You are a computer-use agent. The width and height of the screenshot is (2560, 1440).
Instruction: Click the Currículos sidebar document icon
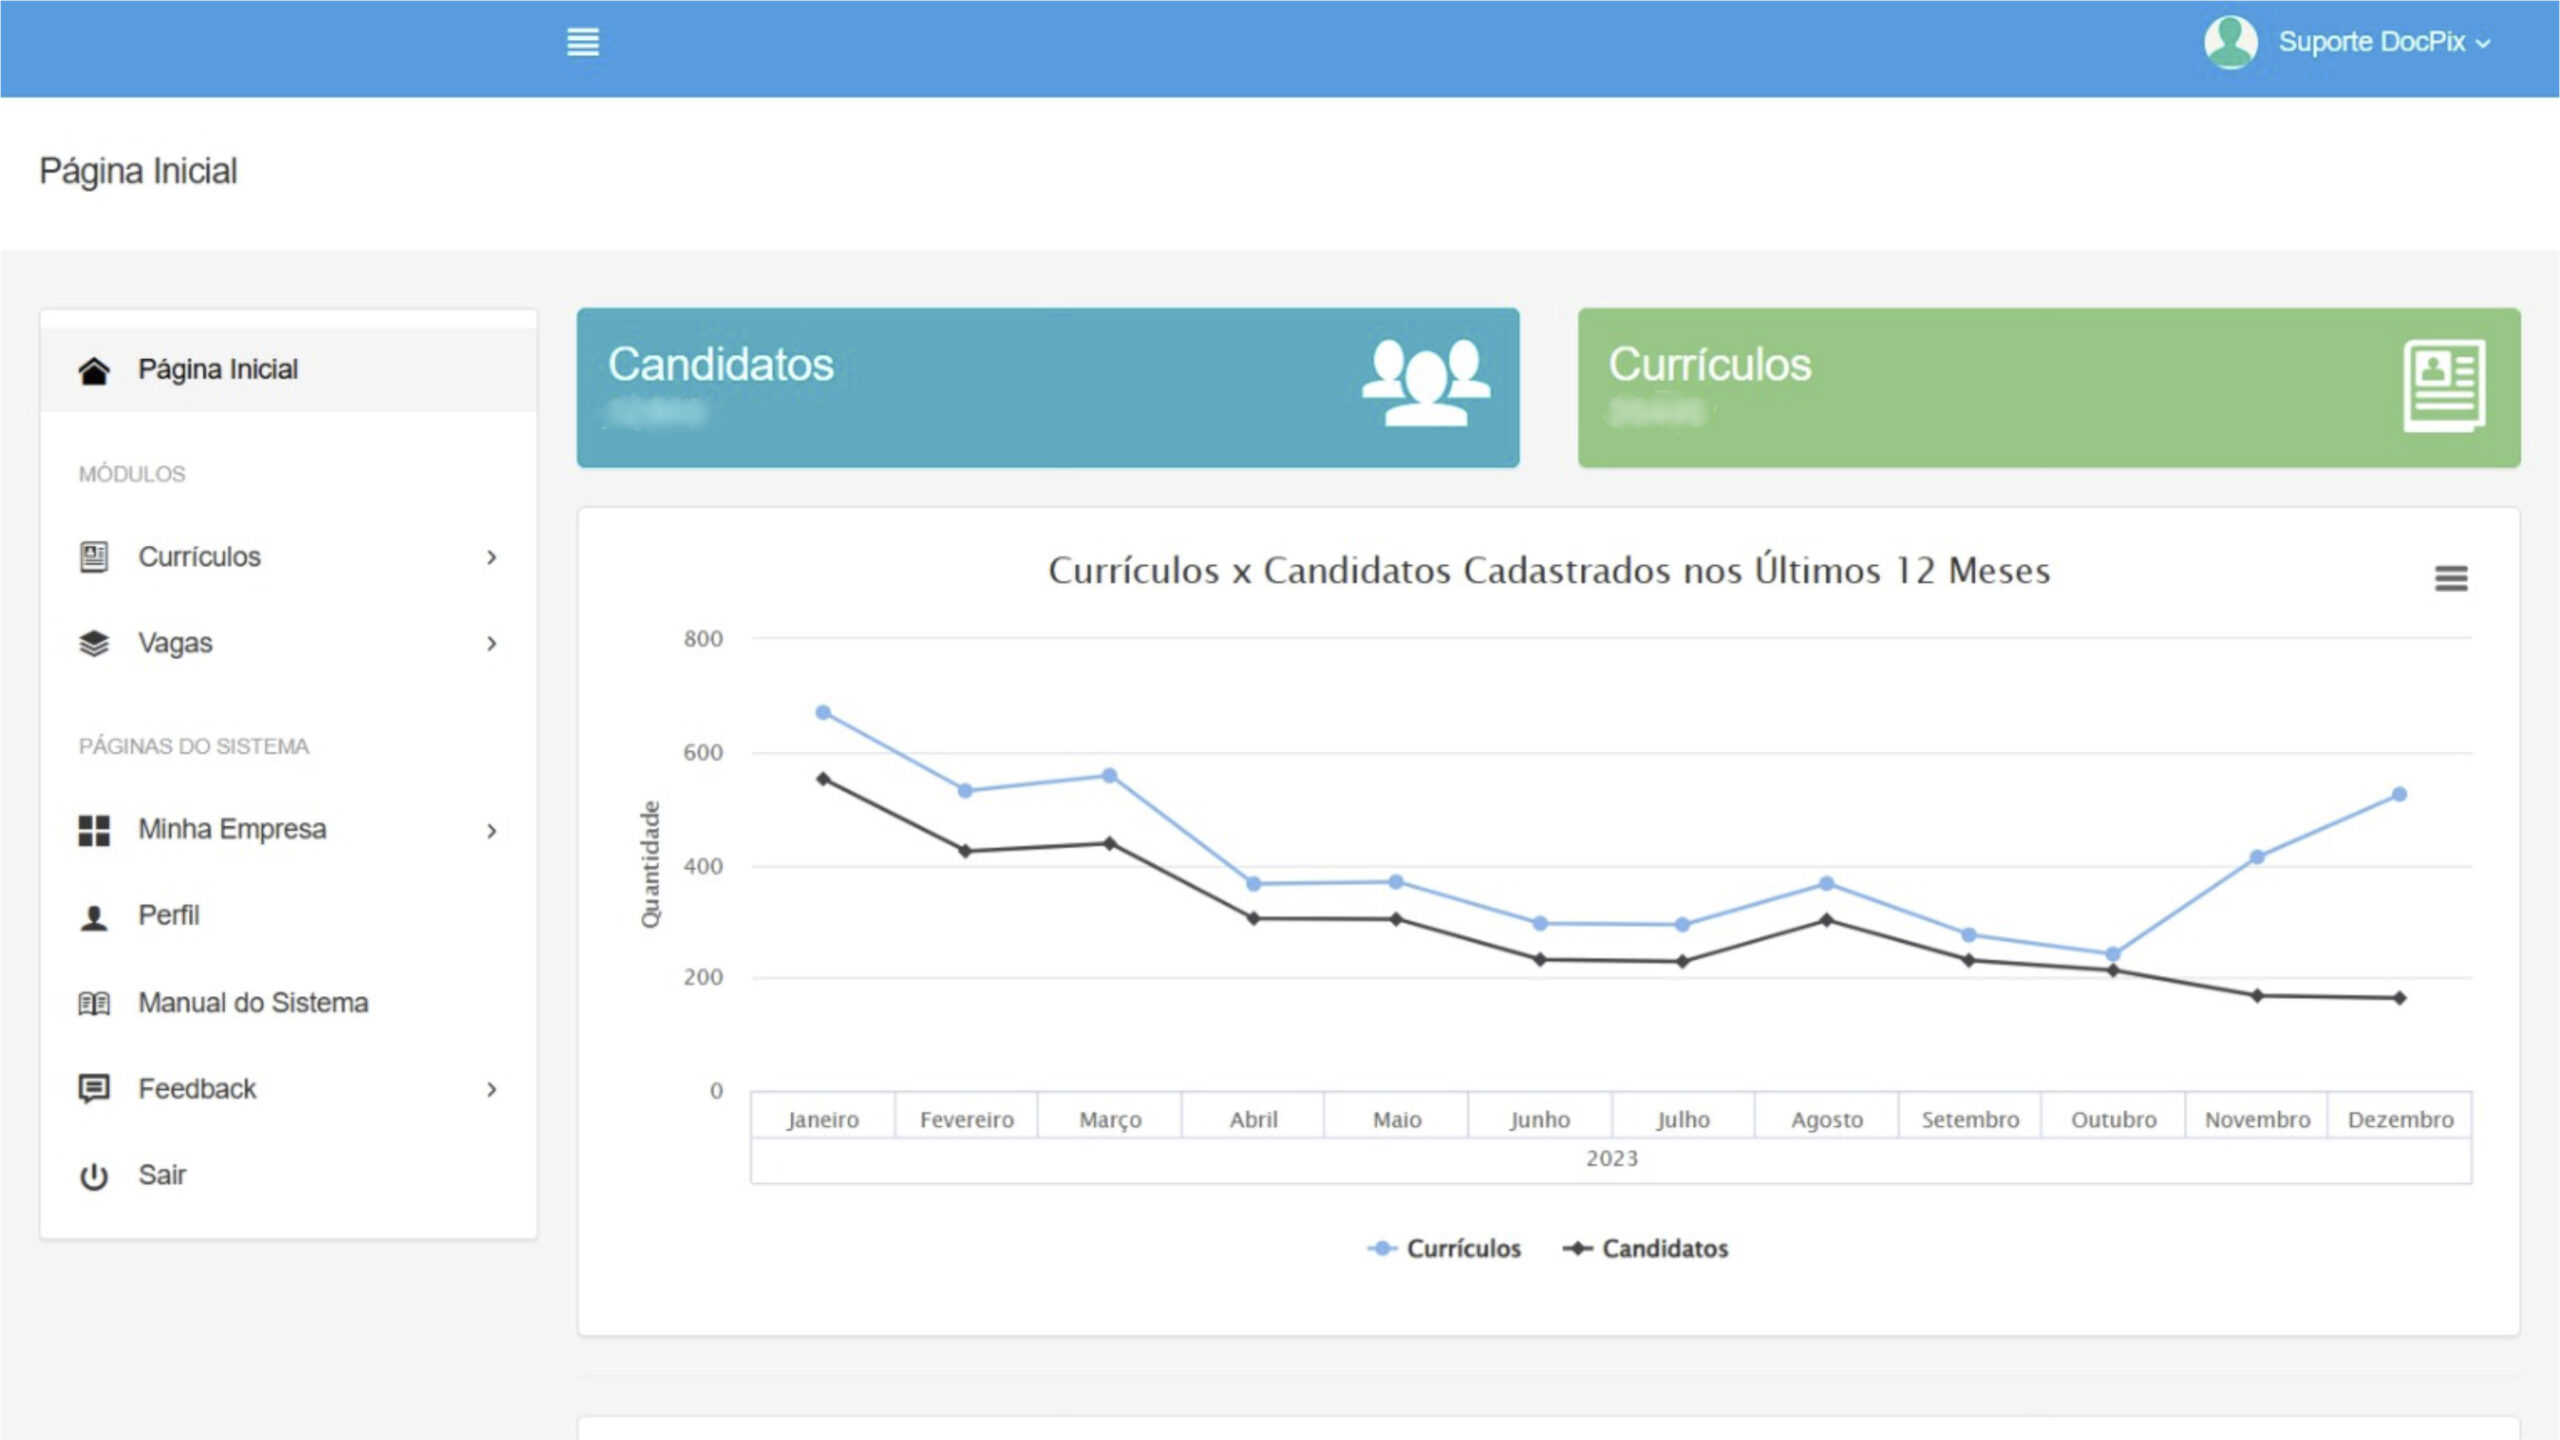(x=94, y=557)
